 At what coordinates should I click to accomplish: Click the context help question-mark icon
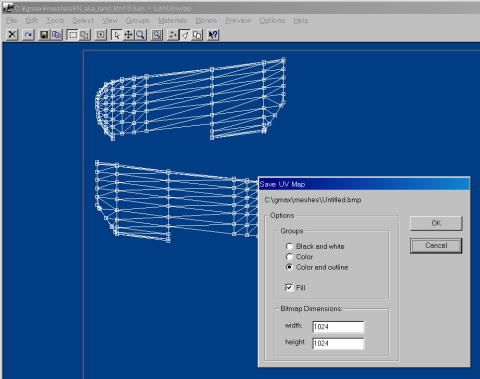coord(213,35)
